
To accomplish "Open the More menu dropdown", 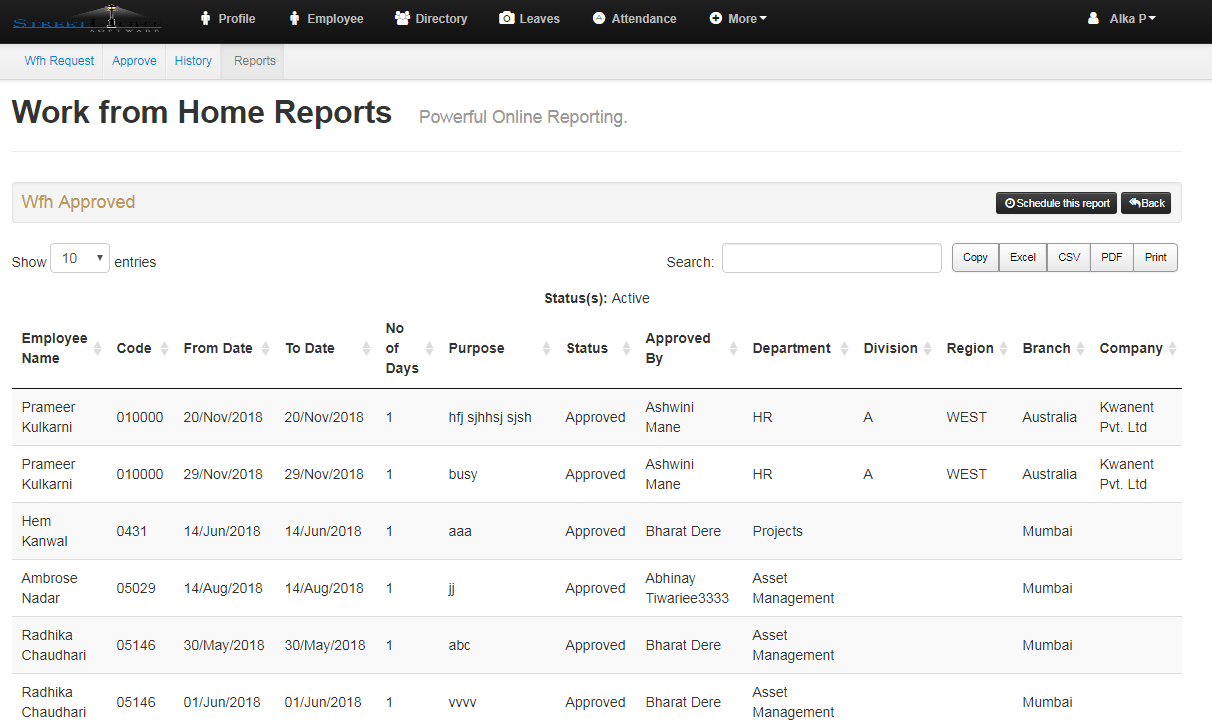I will 738,18.
